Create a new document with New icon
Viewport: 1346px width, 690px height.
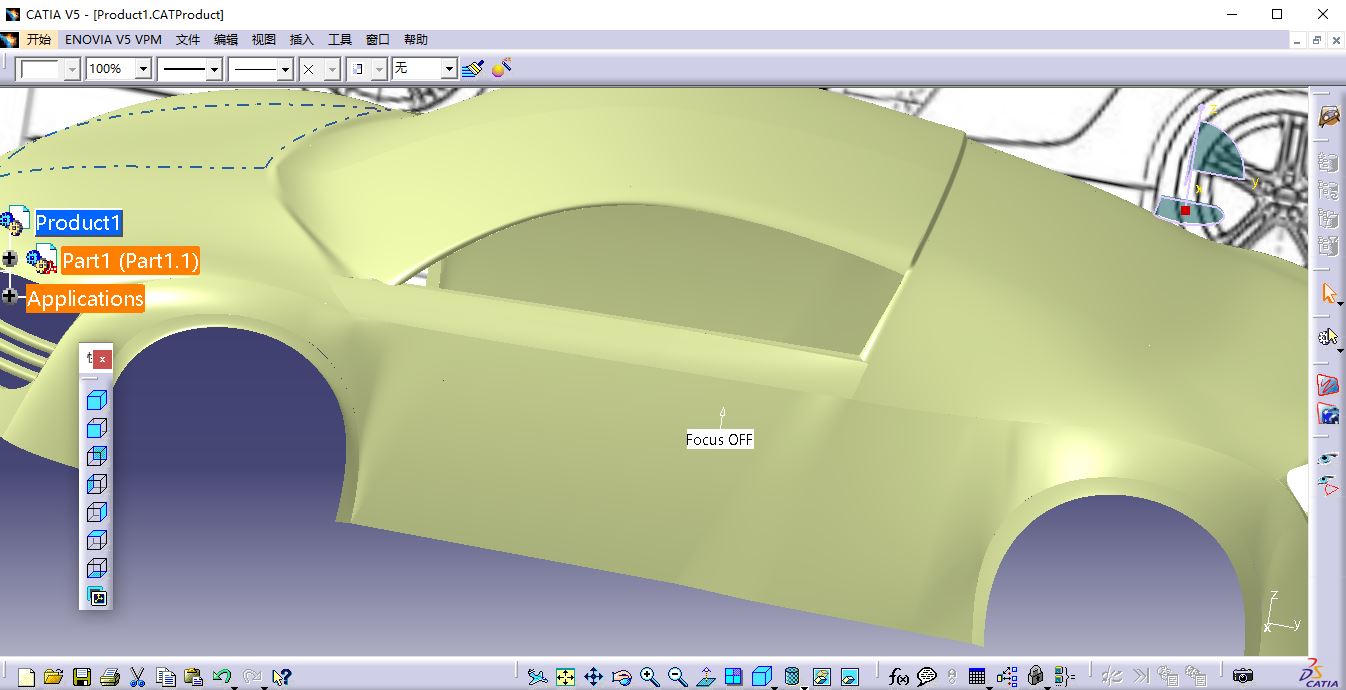click(26, 677)
